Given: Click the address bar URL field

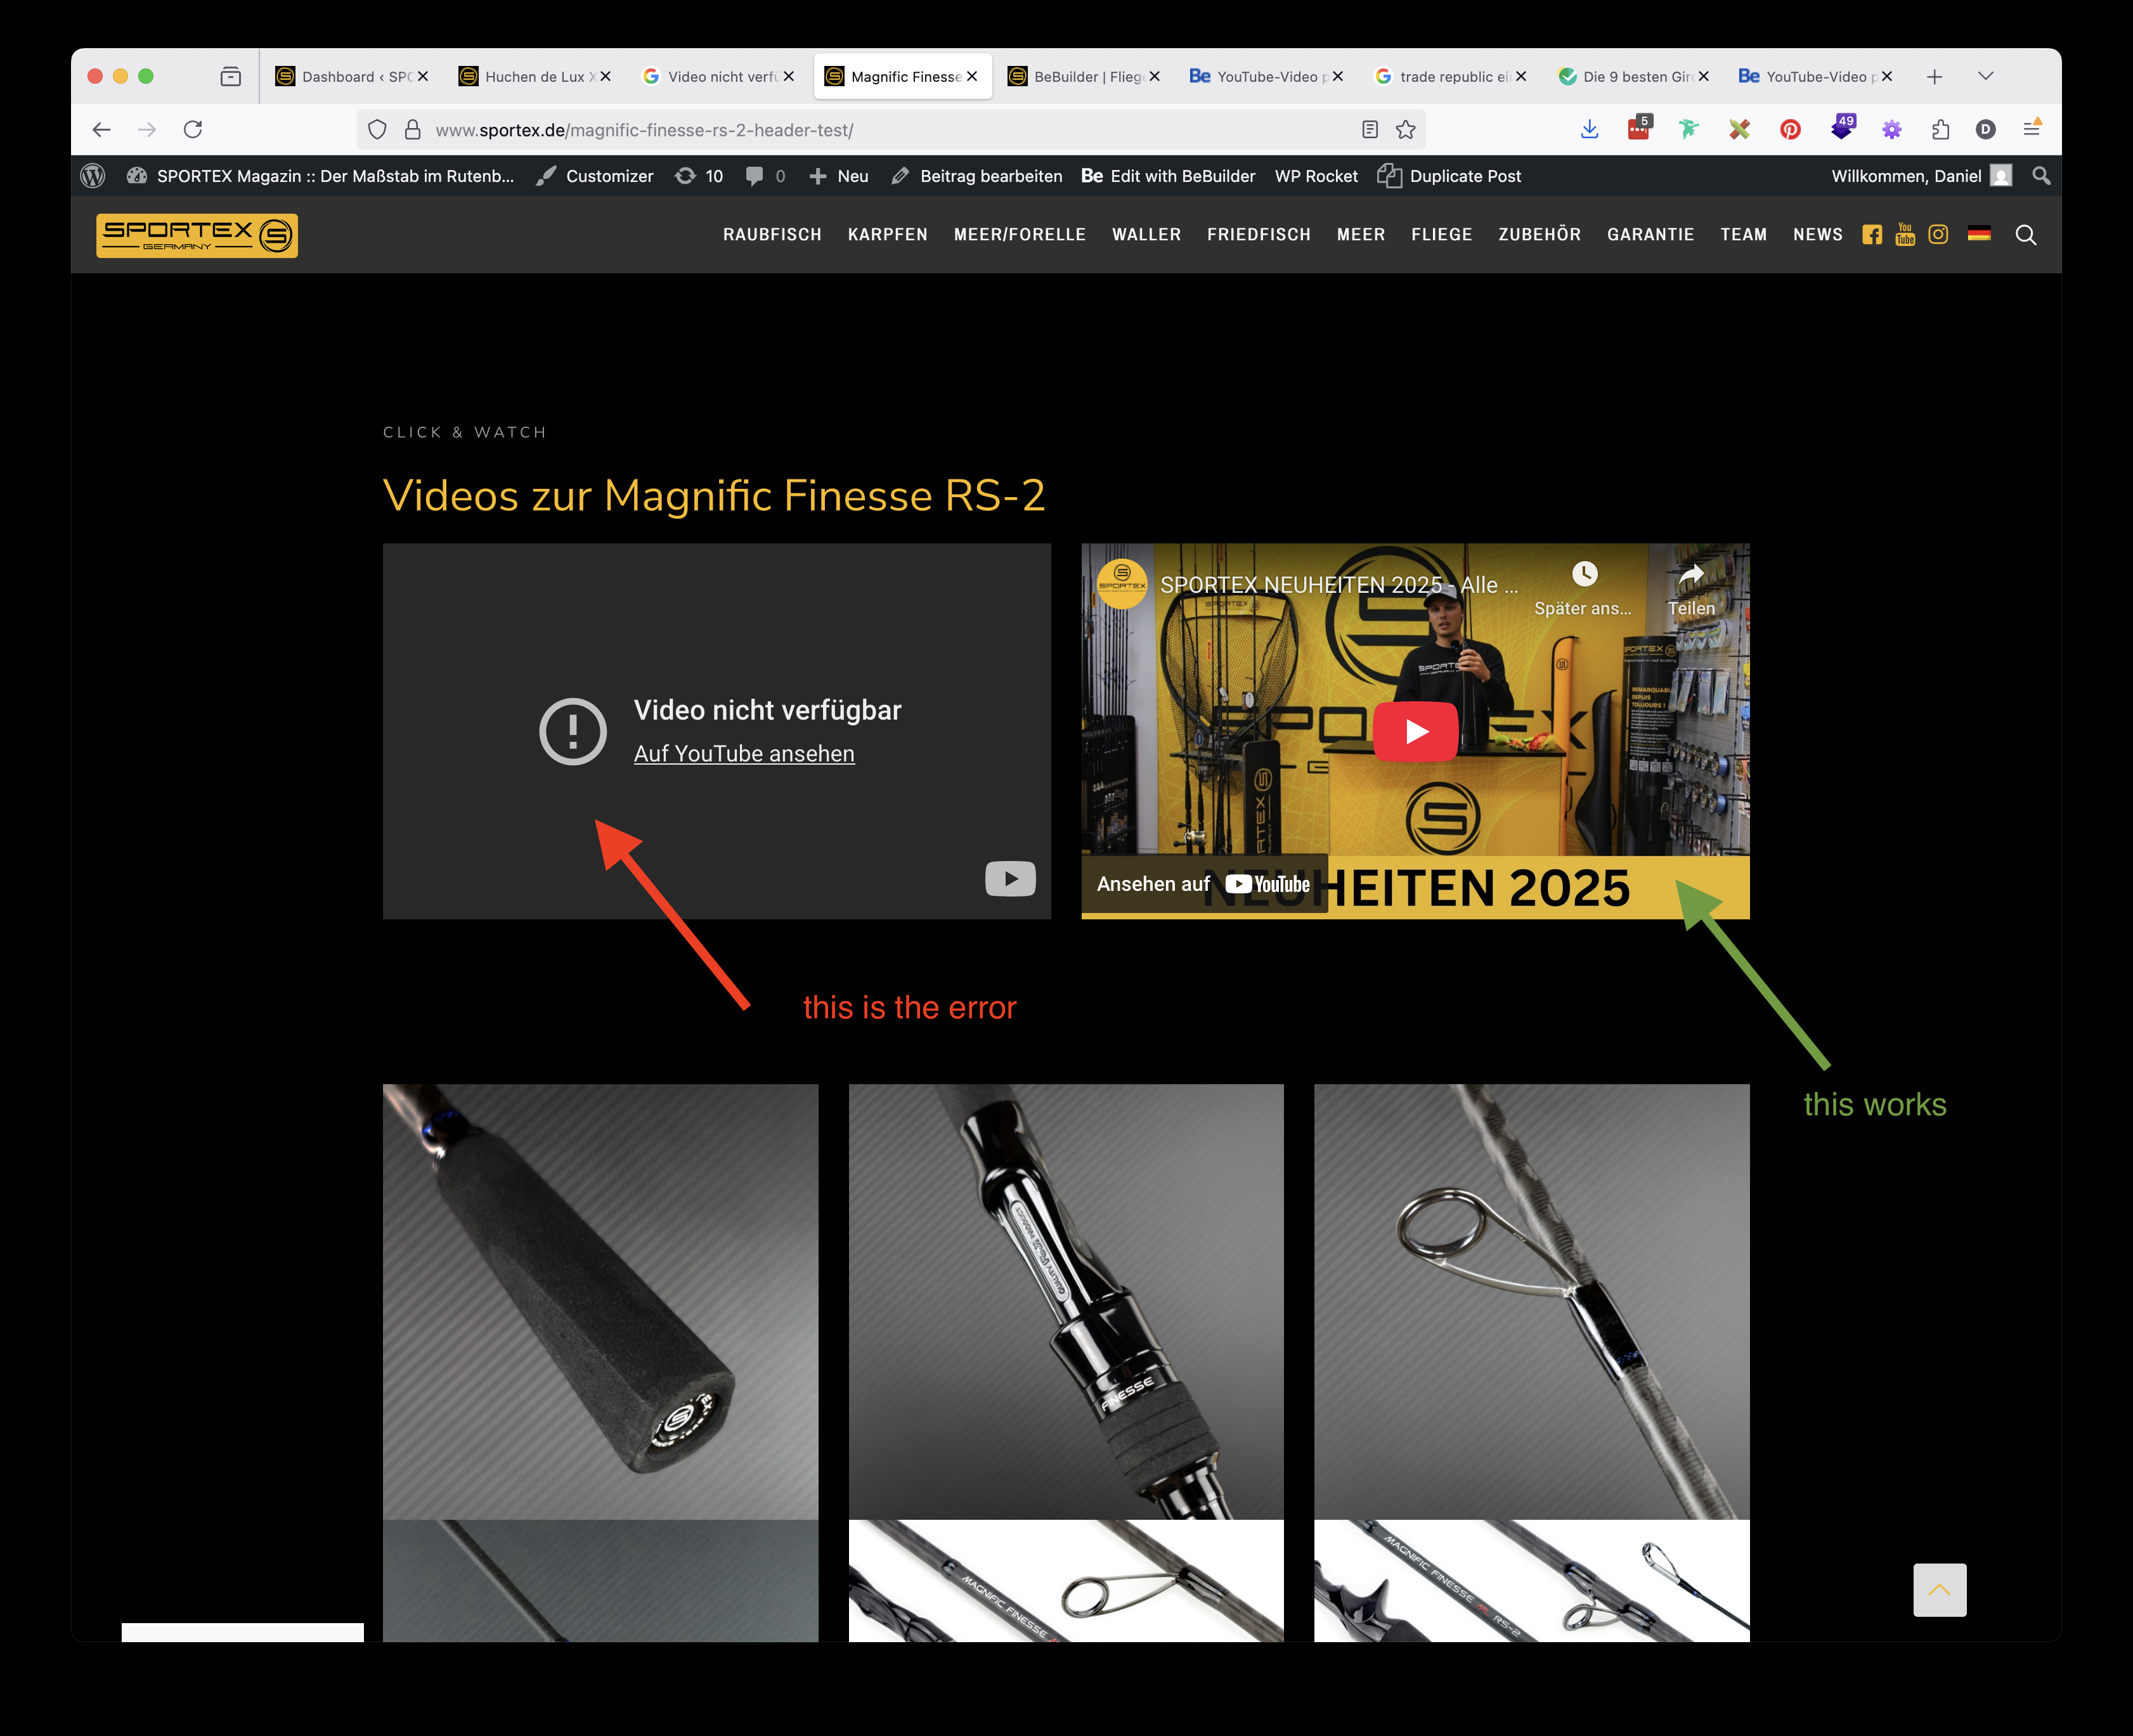Looking at the screenshot, I should click(890, 129).
